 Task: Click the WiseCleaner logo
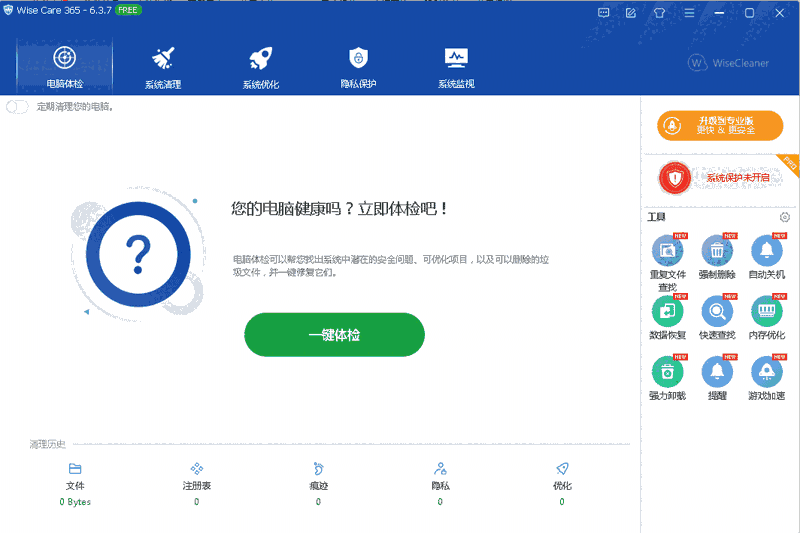pyautogui.click(x=728, y=63)
